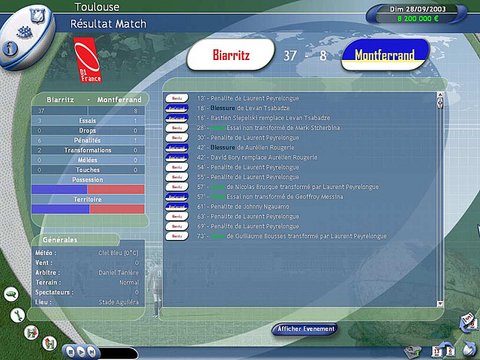Click Biarritz badge on Mark Stcherbina try row

pos(177,128)
